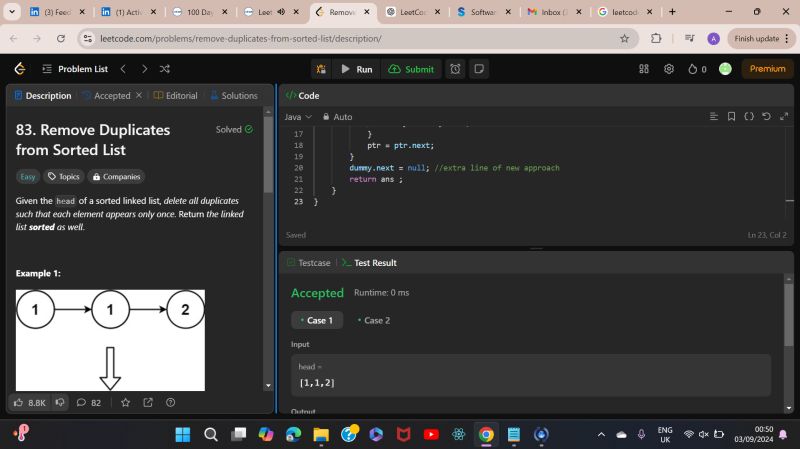
Task: Go to previous problem arrow
Action: pyautogui.click(x=123, y=69)
